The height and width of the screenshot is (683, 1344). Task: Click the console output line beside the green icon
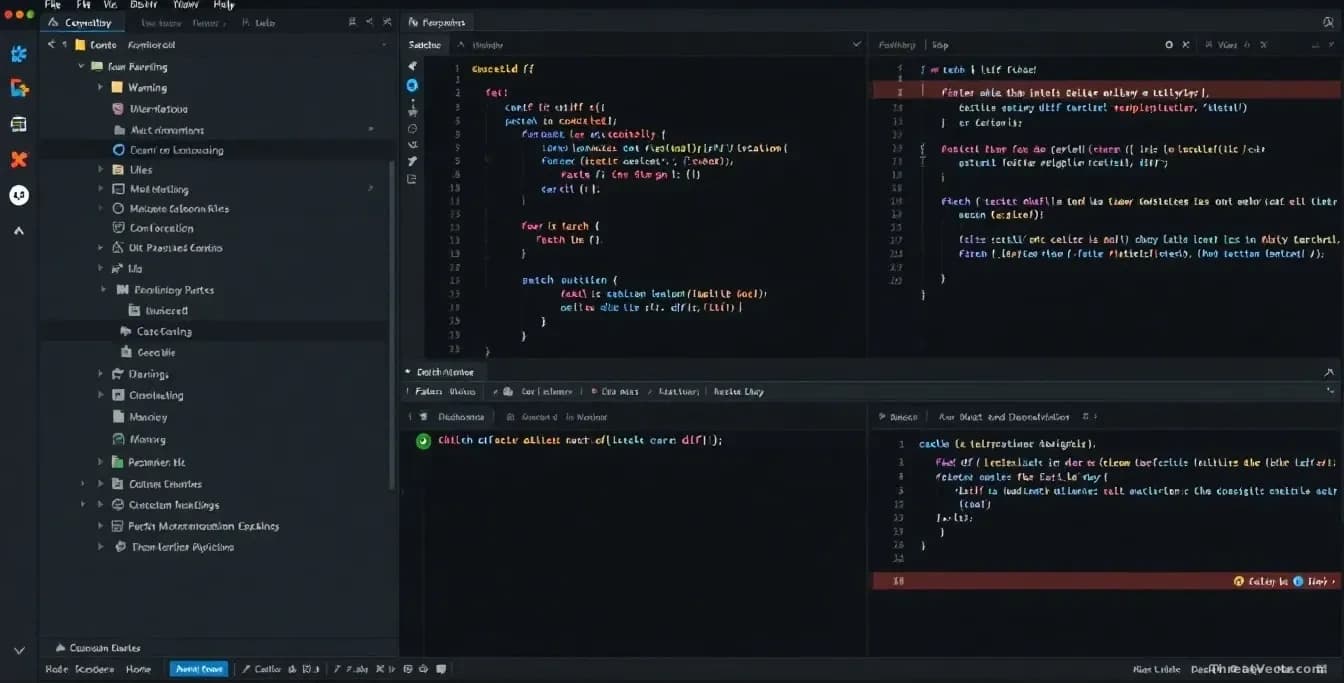[x=580, y=440]
